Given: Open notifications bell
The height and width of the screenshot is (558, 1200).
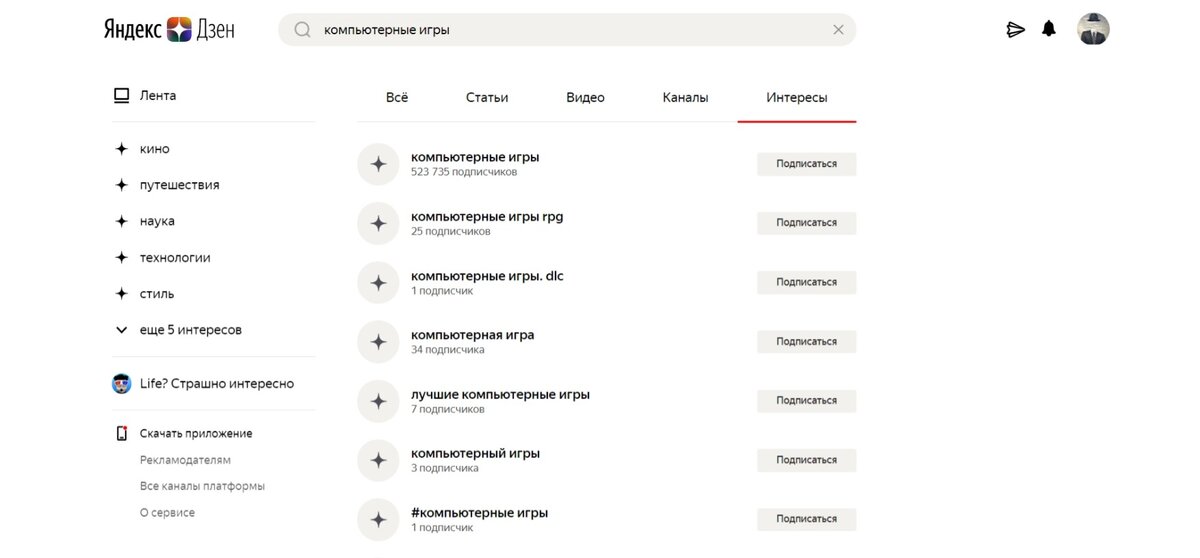Looking at the screenshot, I should [1048, 29].
